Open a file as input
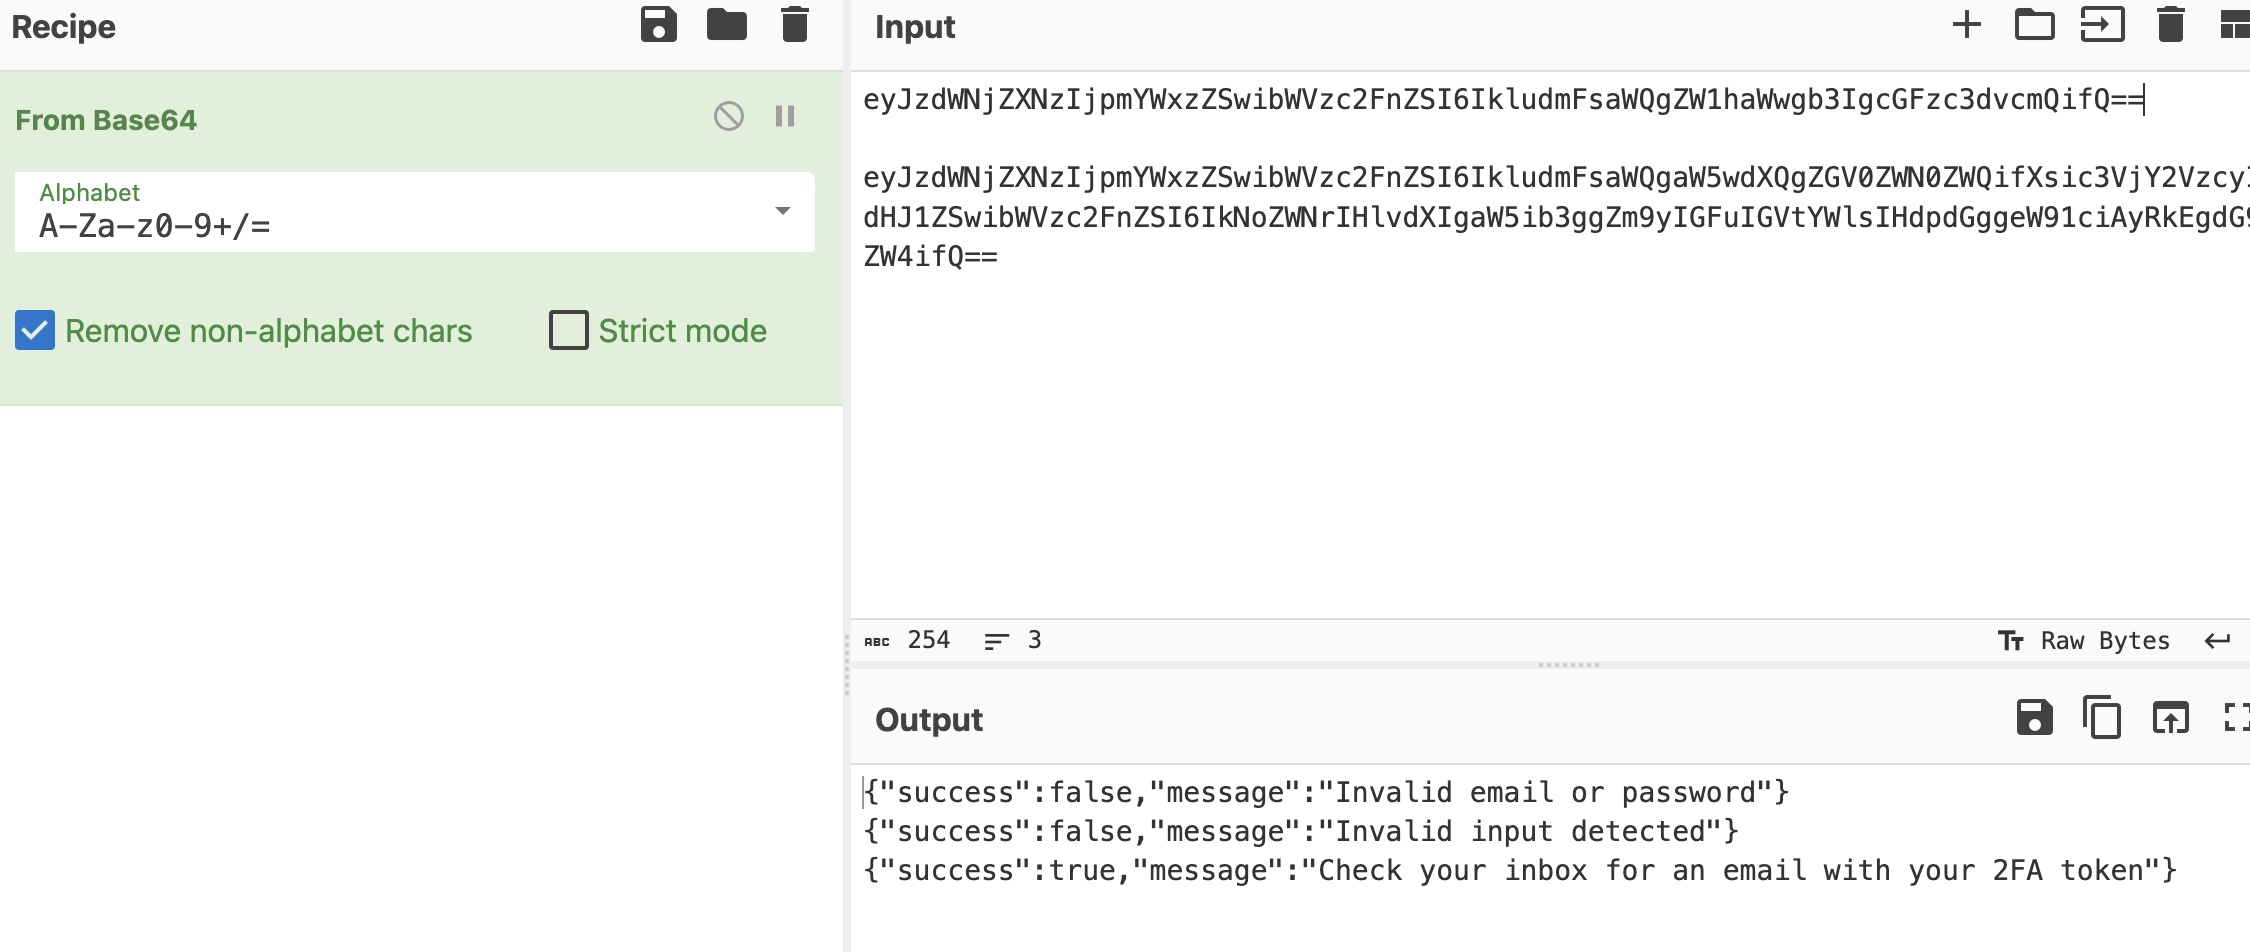Screen dimensions: 2250x952 (x=2102, y=25)
